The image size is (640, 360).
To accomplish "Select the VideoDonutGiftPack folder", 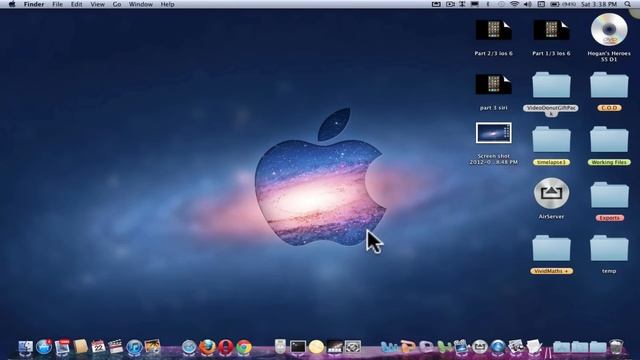I will (551, 94).
